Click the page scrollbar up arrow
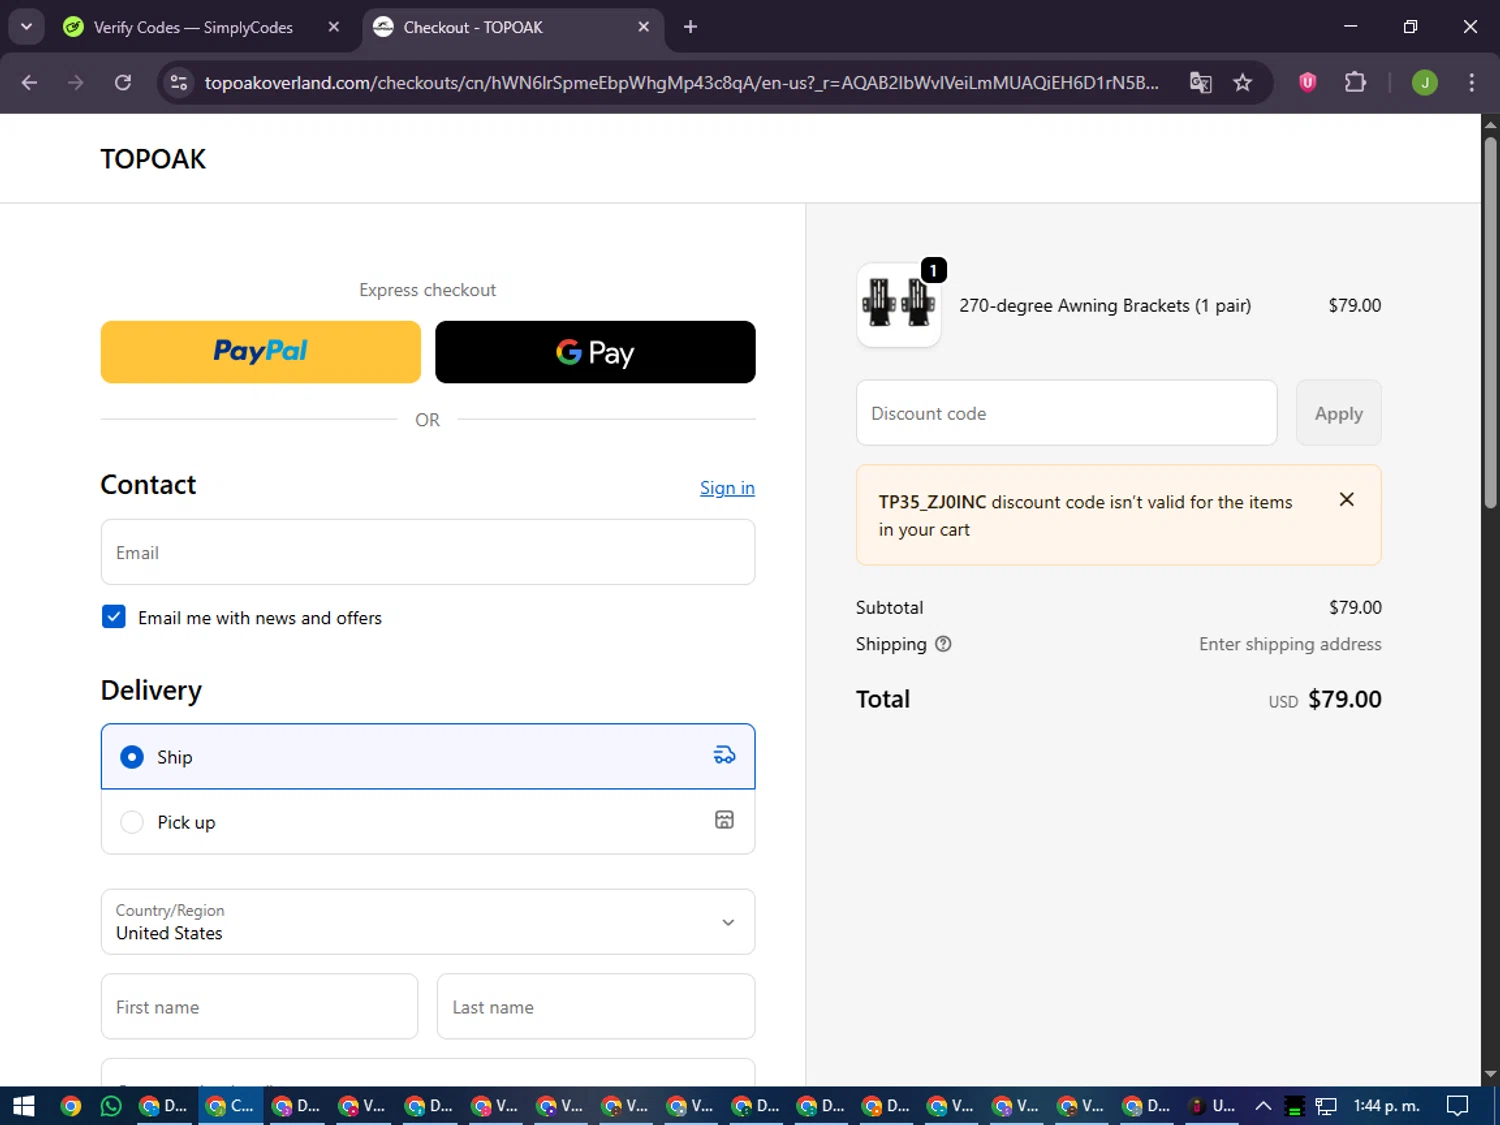Image resolution: width=1500 pixels, height=1125 pixels. coord(1490,125)
